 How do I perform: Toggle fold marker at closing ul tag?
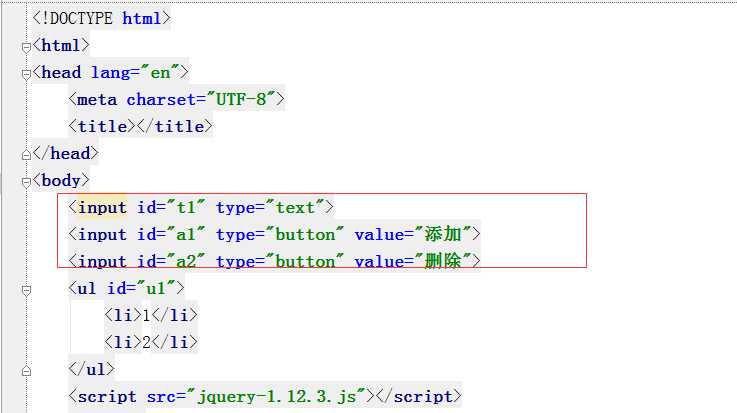pos(26,371)
